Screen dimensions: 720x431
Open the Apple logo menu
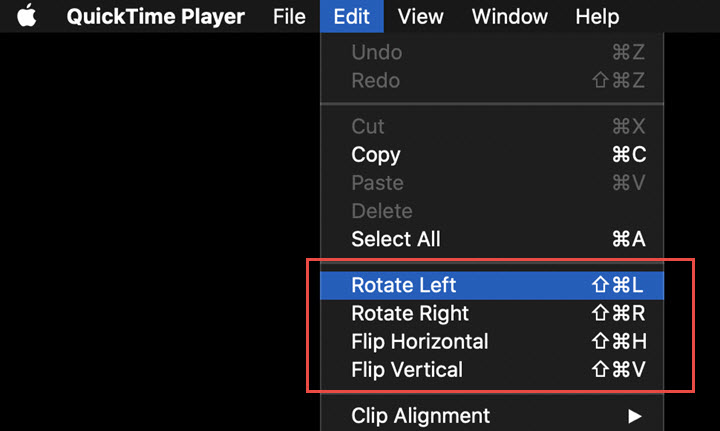click(26, 17)
